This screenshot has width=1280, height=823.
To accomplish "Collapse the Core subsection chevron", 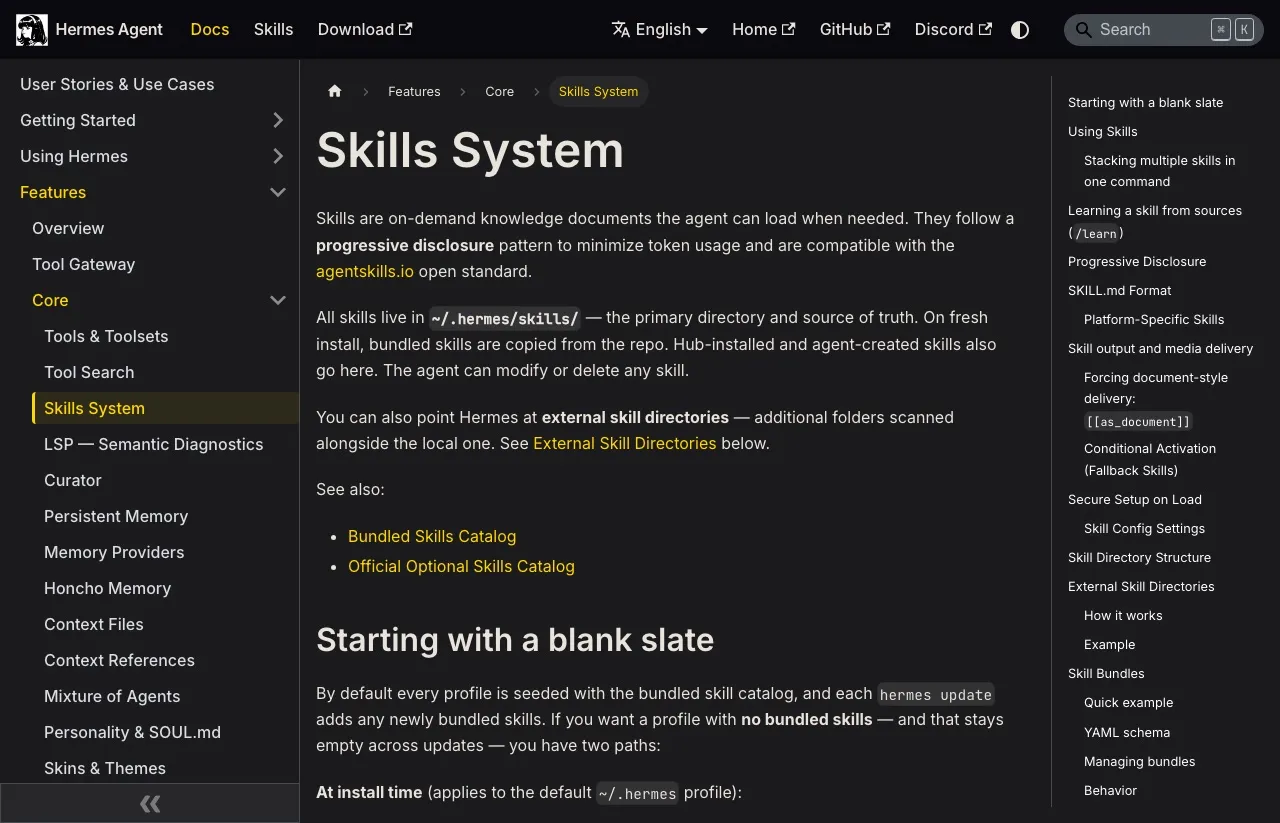I will pos(278,300).
